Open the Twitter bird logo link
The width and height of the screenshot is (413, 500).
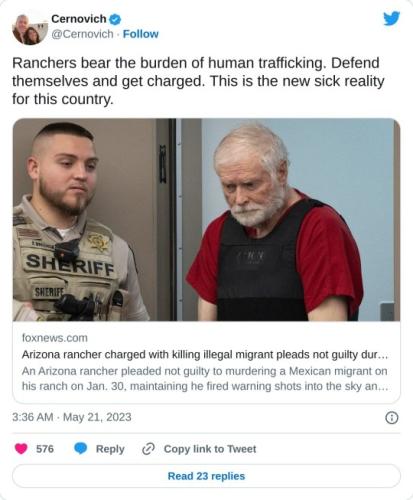391,19
